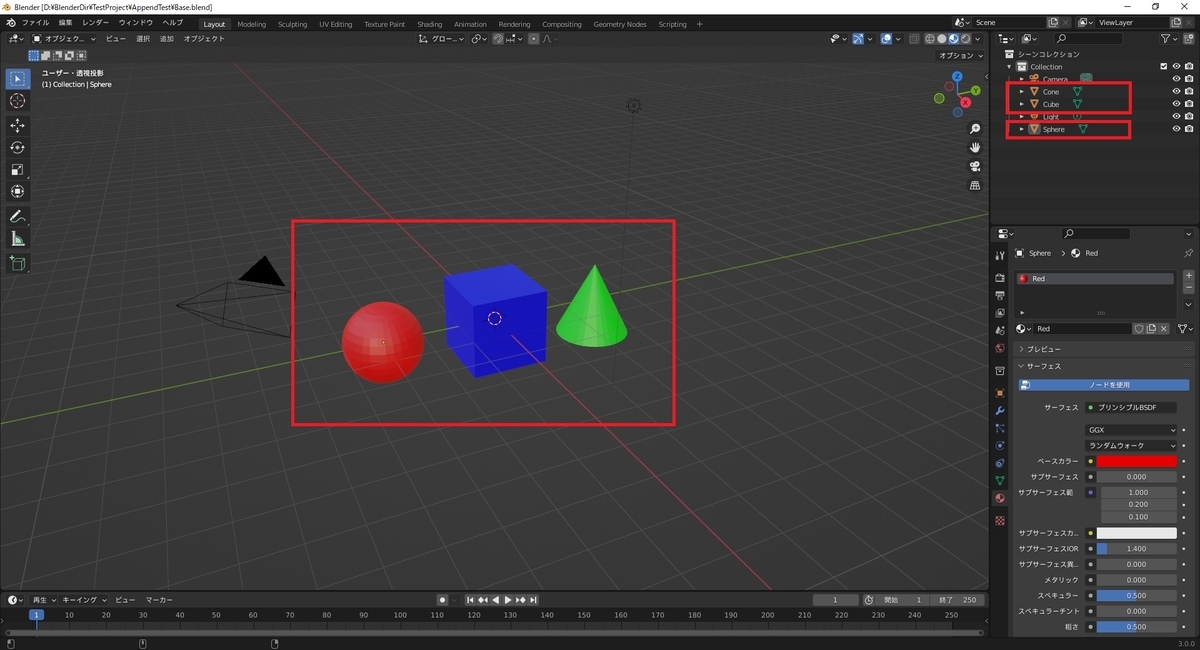The image size is (1200, 650).
Task: Activate the Scale tool
Action: (18, 169)
